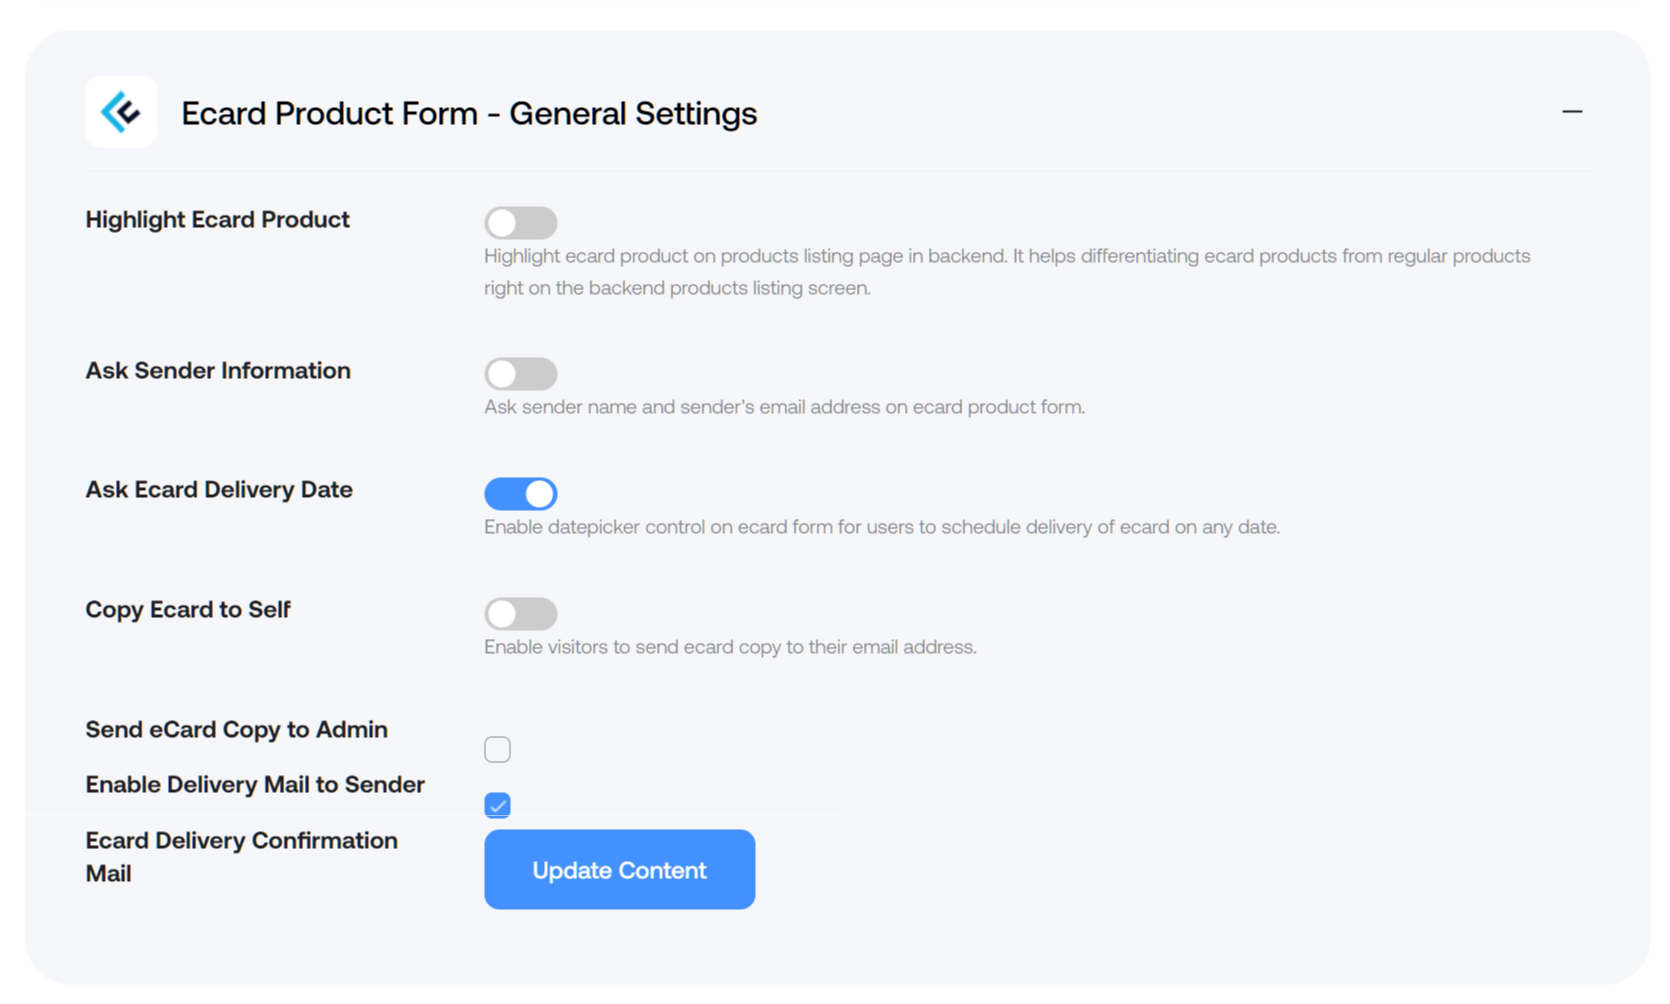Collapse the General Settings panel with minus icon
This screenshot has height=1004, width=1670.
pyautogui.click(x=1572, y=112)
